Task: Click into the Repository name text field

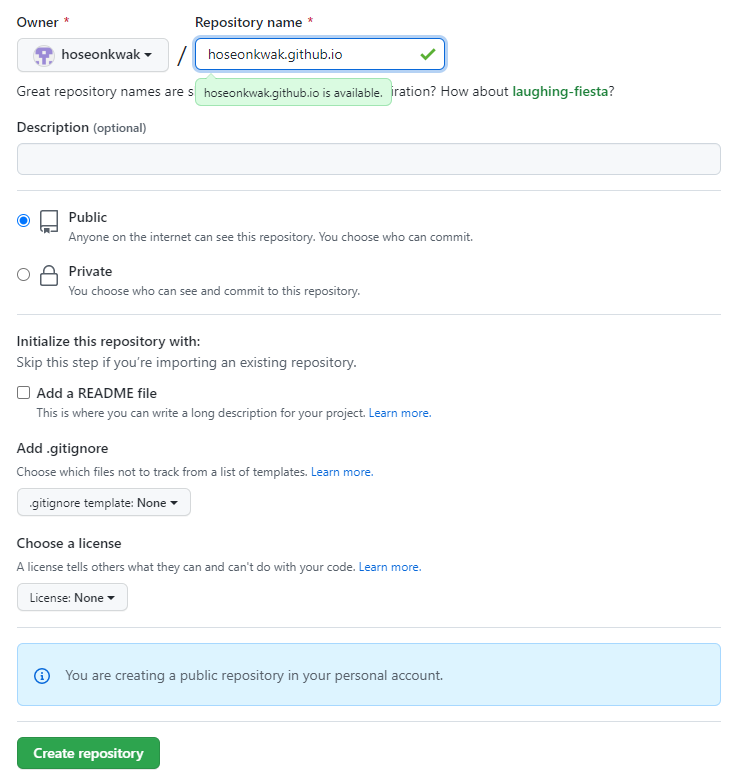Action: point(305,54)
